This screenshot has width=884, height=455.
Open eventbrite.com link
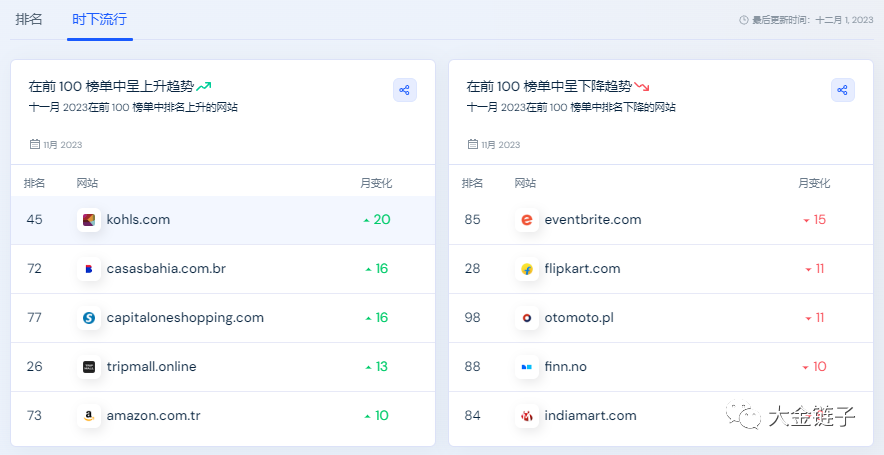(x=593, y=219)
